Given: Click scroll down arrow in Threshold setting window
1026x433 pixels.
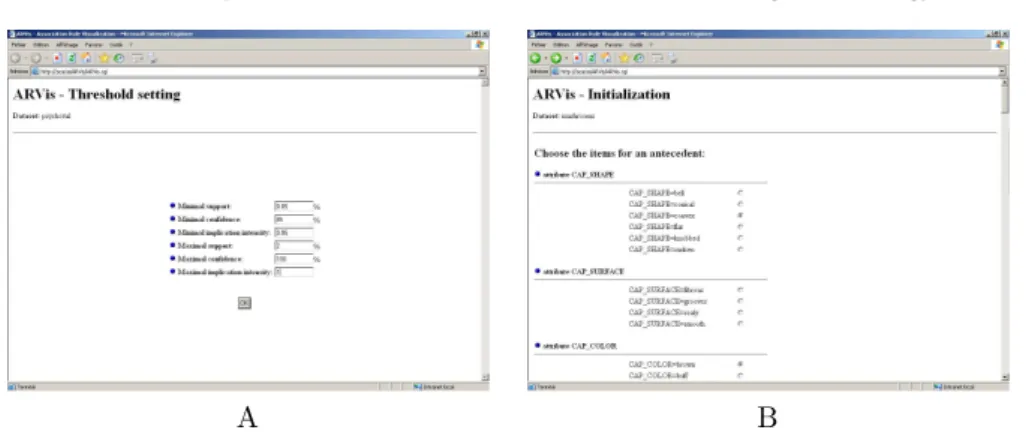Looking at the screenshot, I should (x=485, y=377).
